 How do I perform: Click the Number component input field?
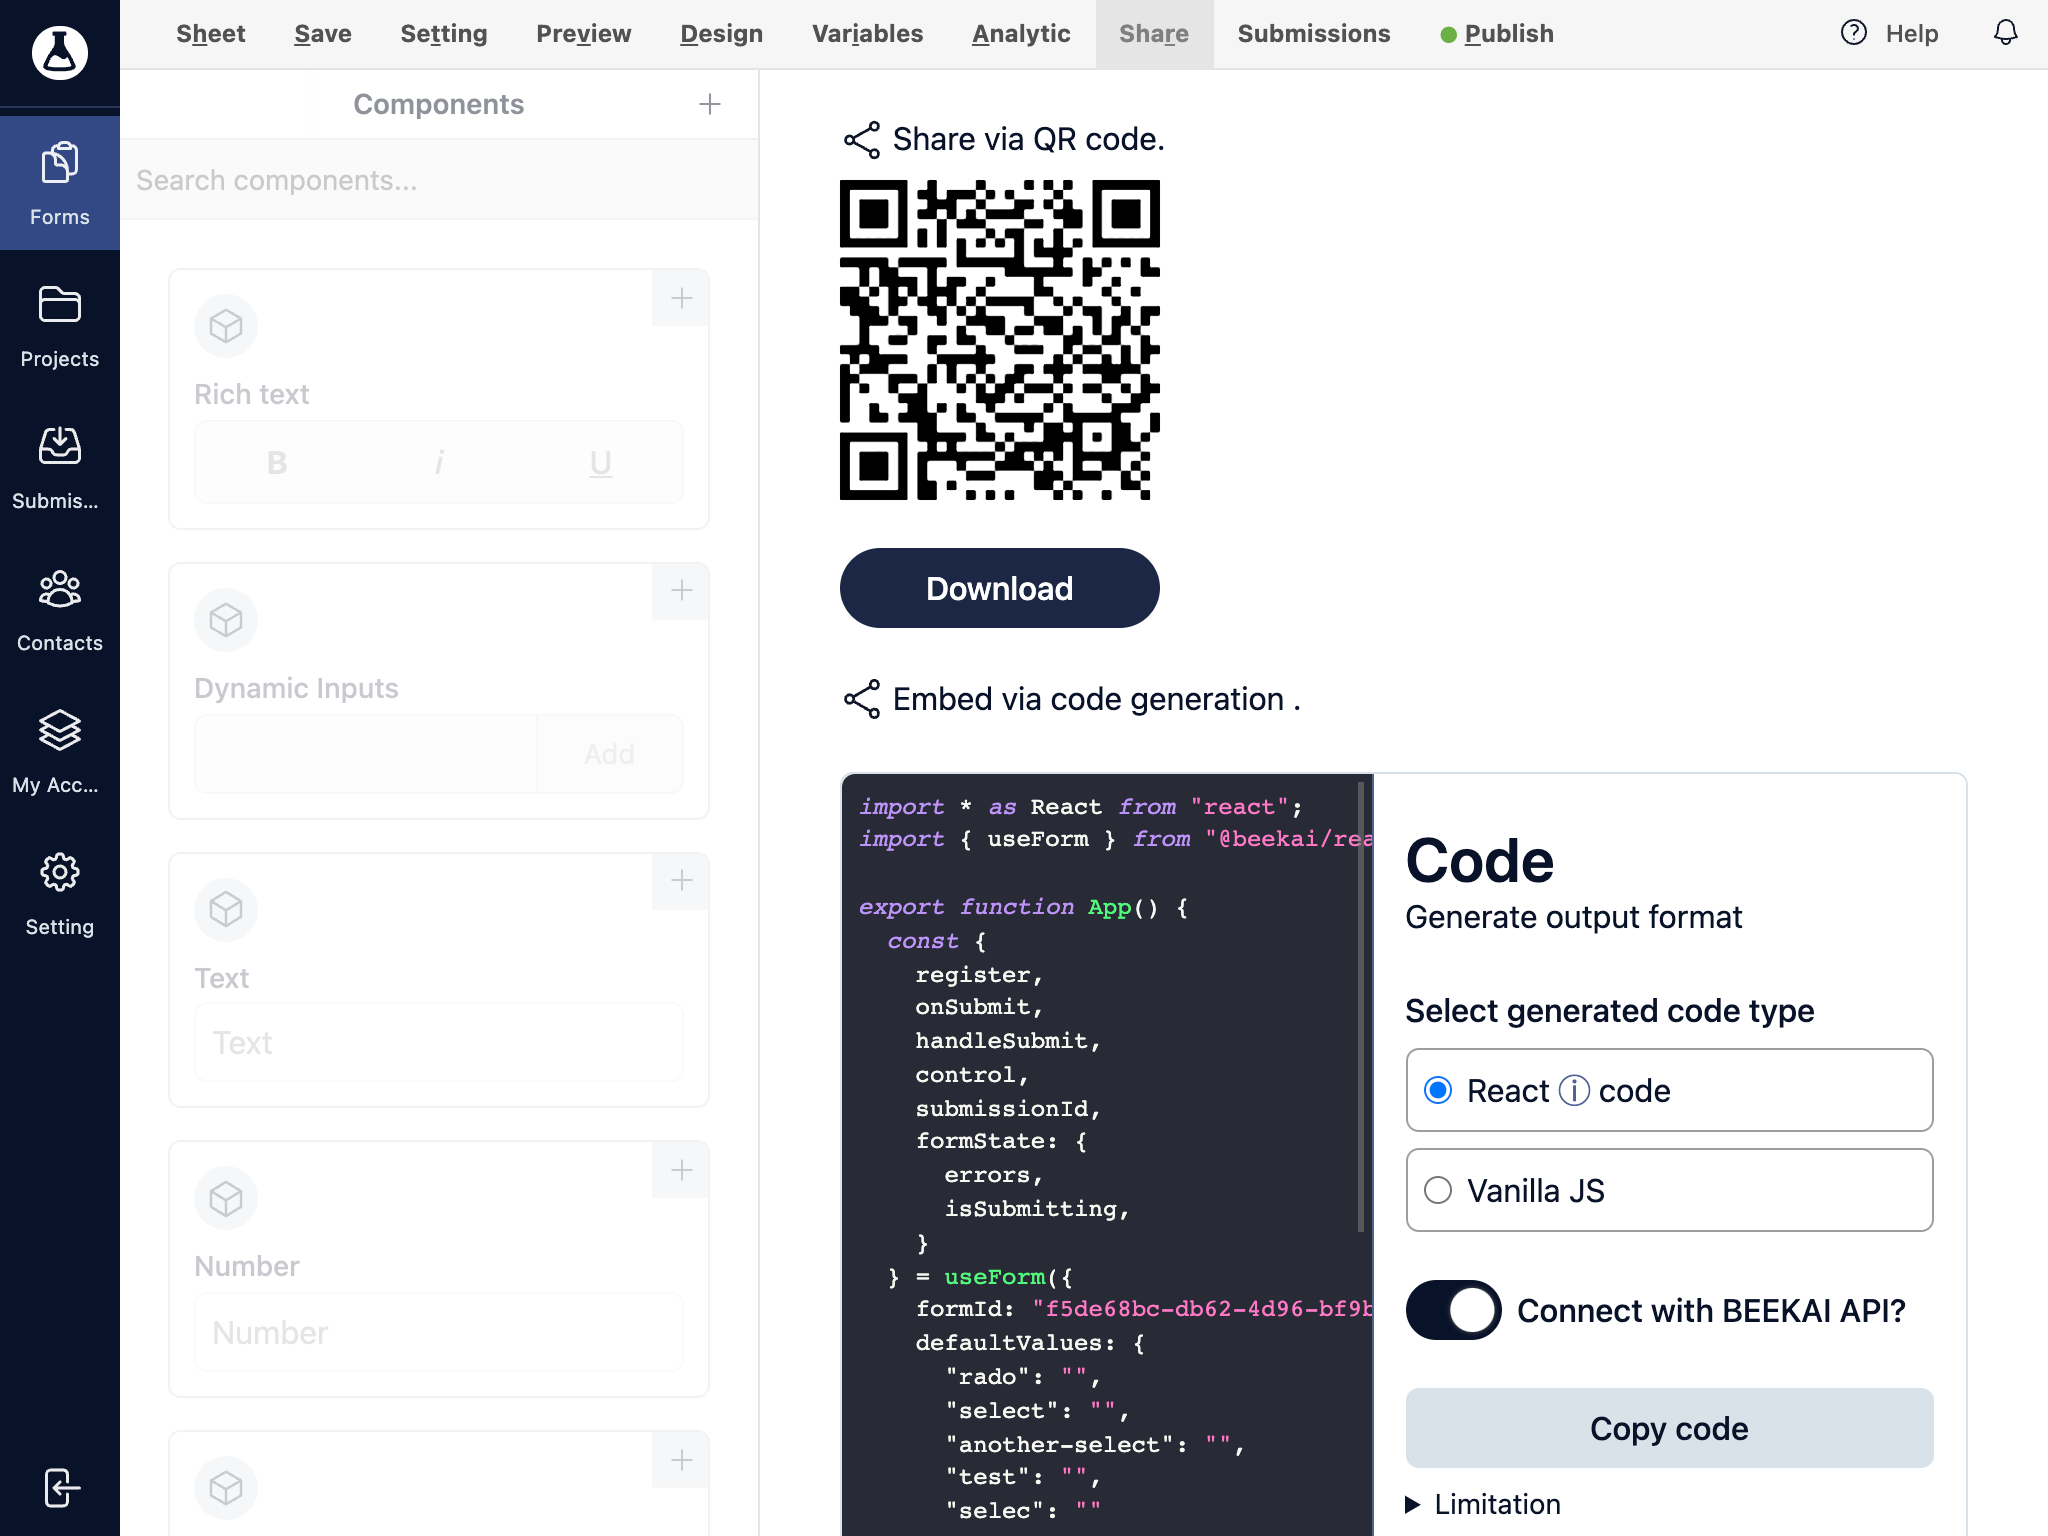(x=439, y=1332)
